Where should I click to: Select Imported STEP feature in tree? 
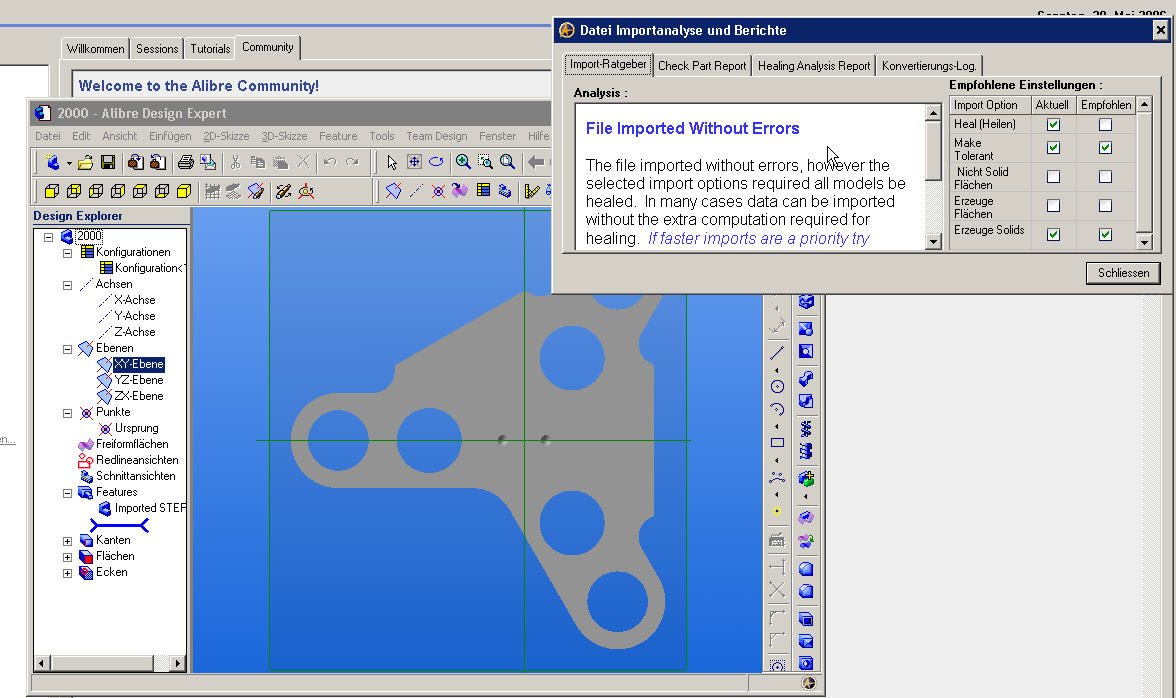150,508
